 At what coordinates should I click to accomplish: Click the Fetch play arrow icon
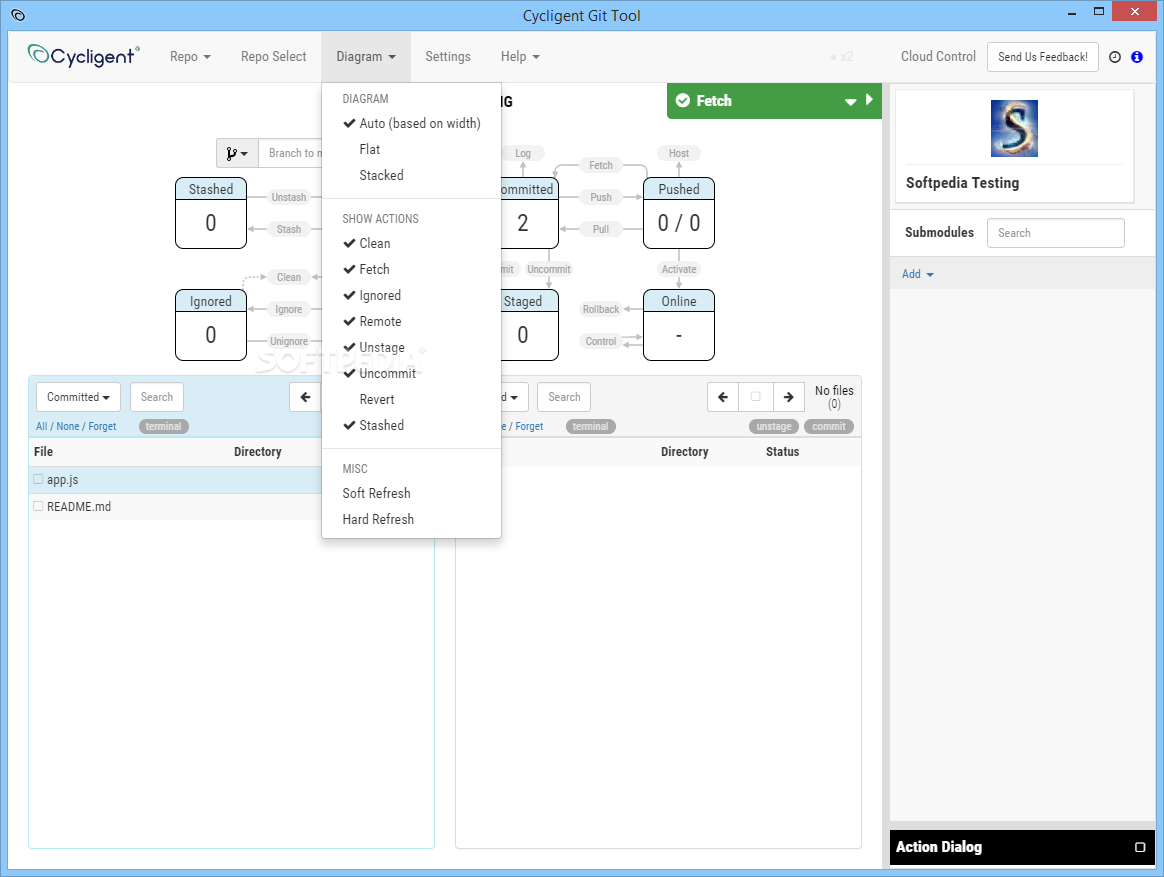(x=869, y=100)
